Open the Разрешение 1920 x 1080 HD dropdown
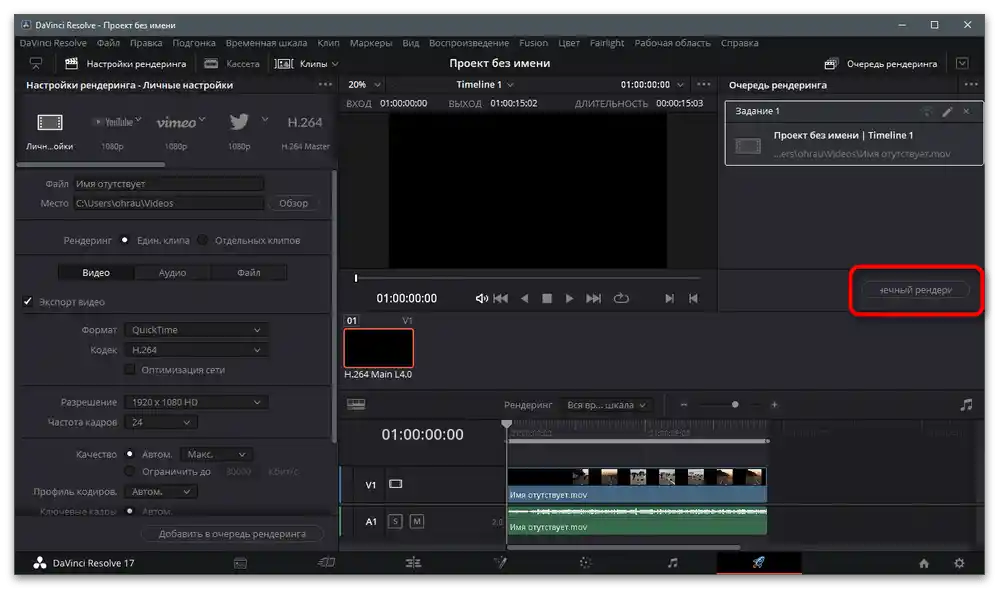The image size is (999, 589). coord(196,402)
